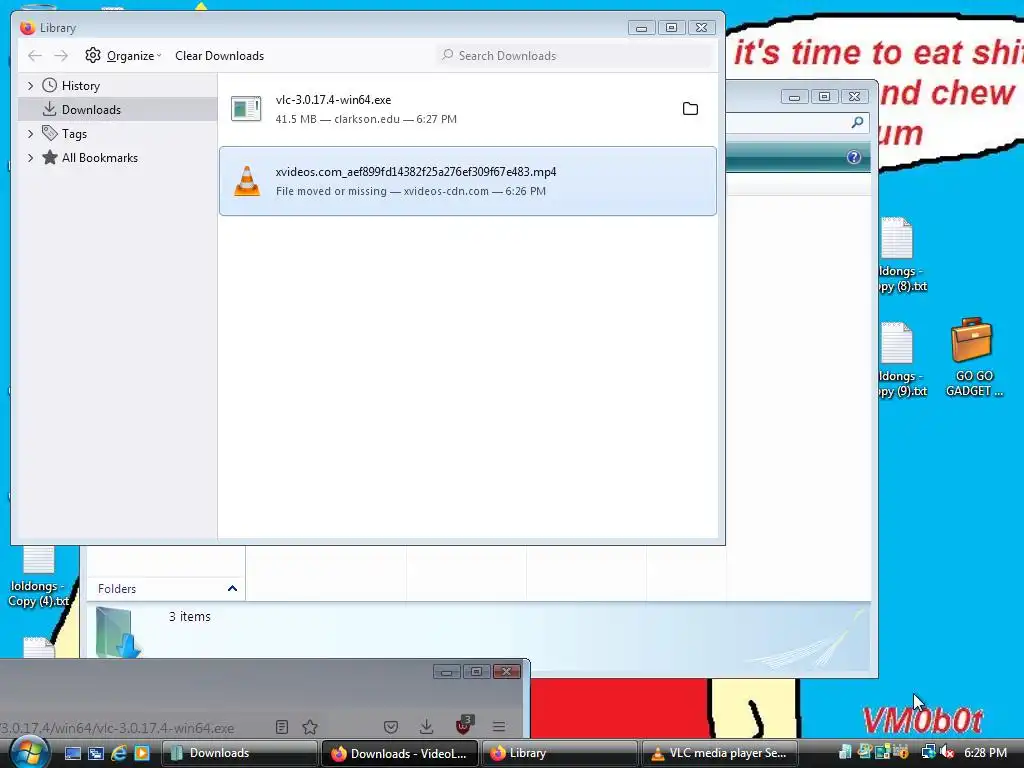
Task: Switch to the Downloads Explorer taskbar button
Action: click(239, 753)
